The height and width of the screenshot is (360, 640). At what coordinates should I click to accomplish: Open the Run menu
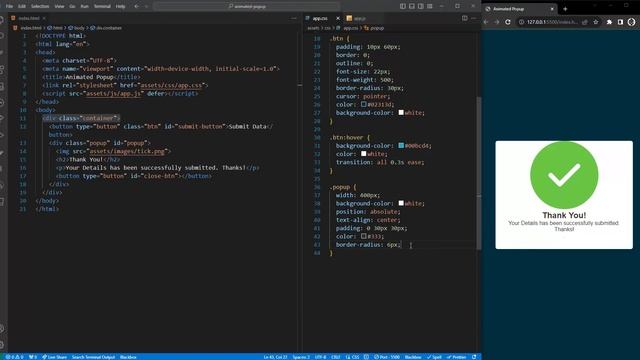click(x=84, y=7)
